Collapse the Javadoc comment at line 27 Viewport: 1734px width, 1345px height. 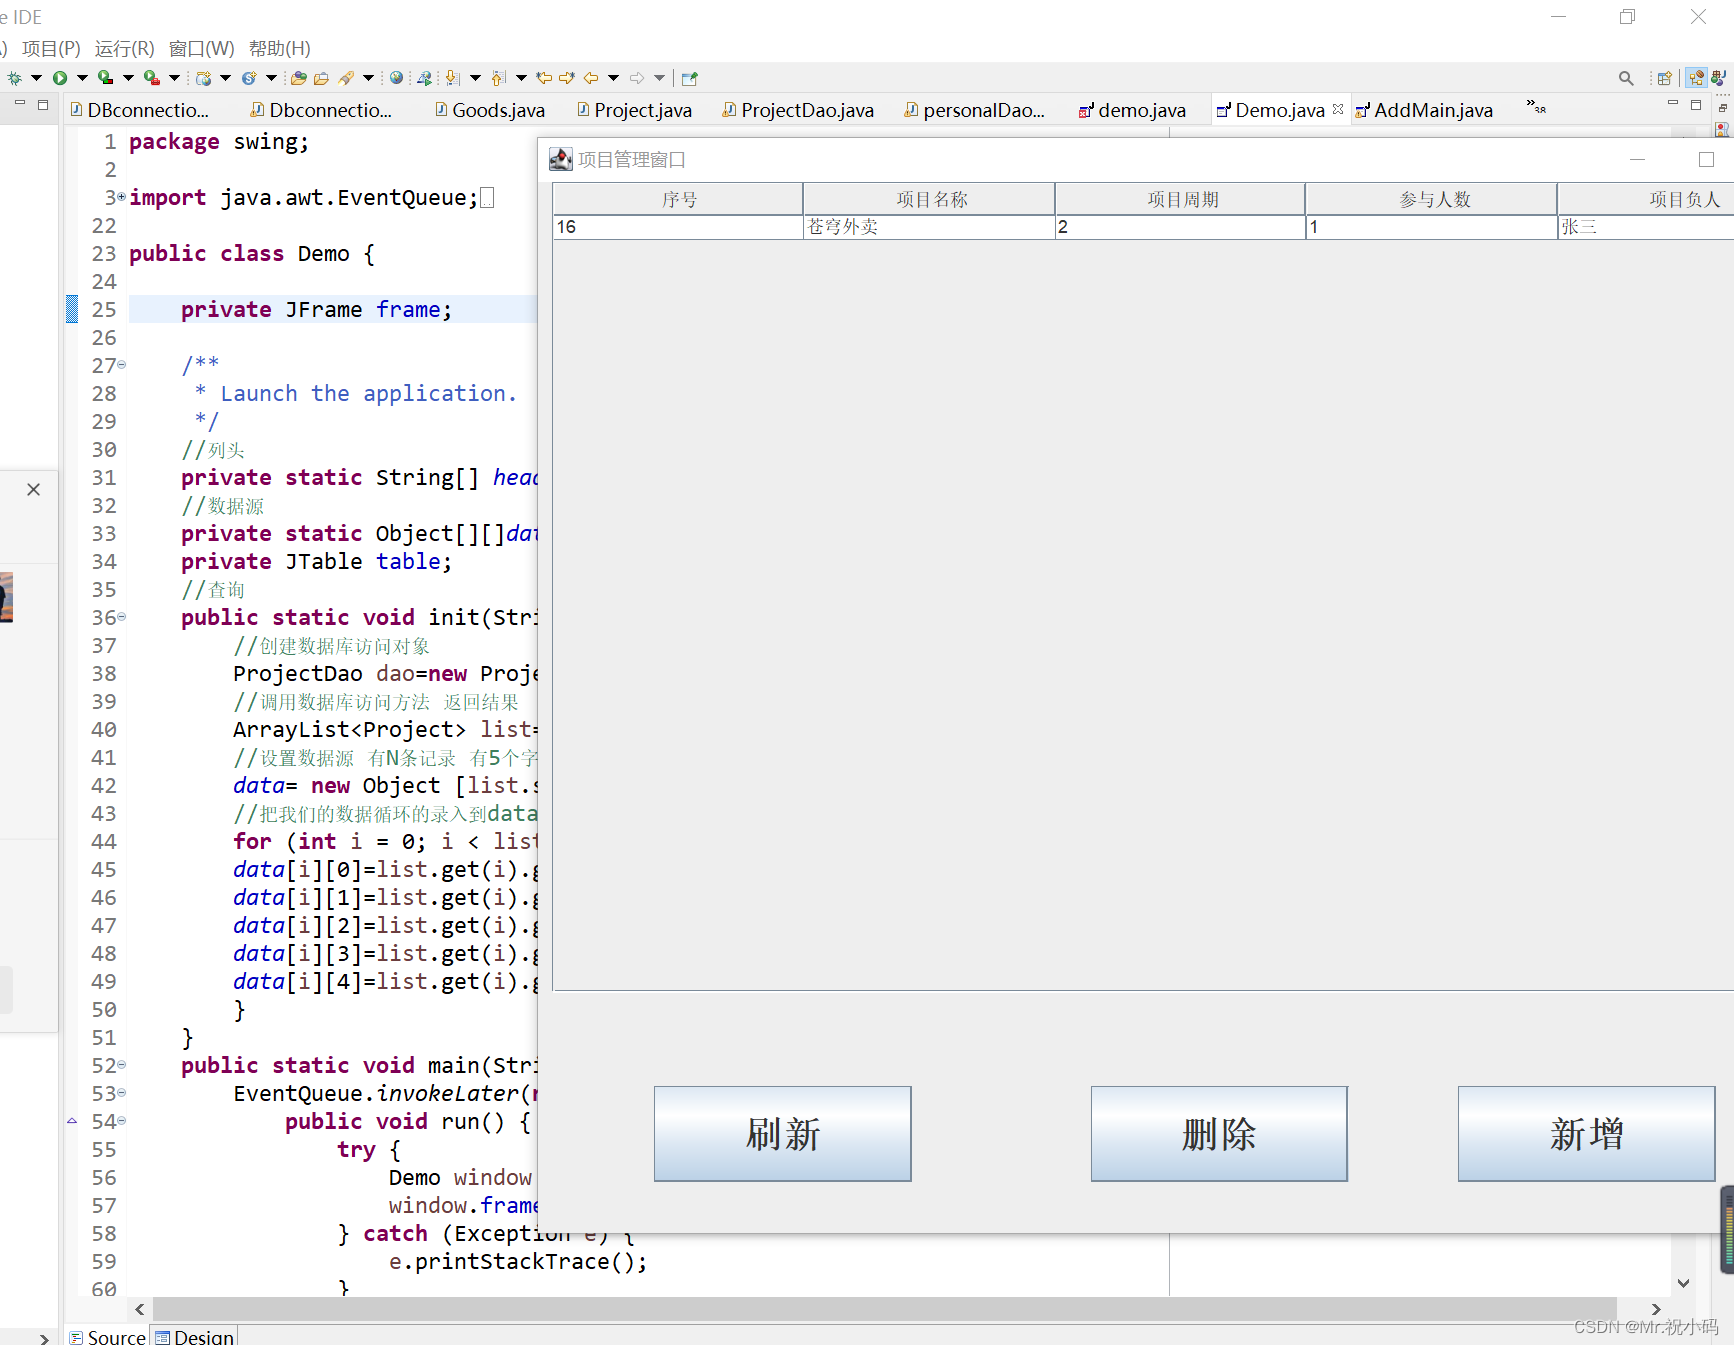pos(122,365)
